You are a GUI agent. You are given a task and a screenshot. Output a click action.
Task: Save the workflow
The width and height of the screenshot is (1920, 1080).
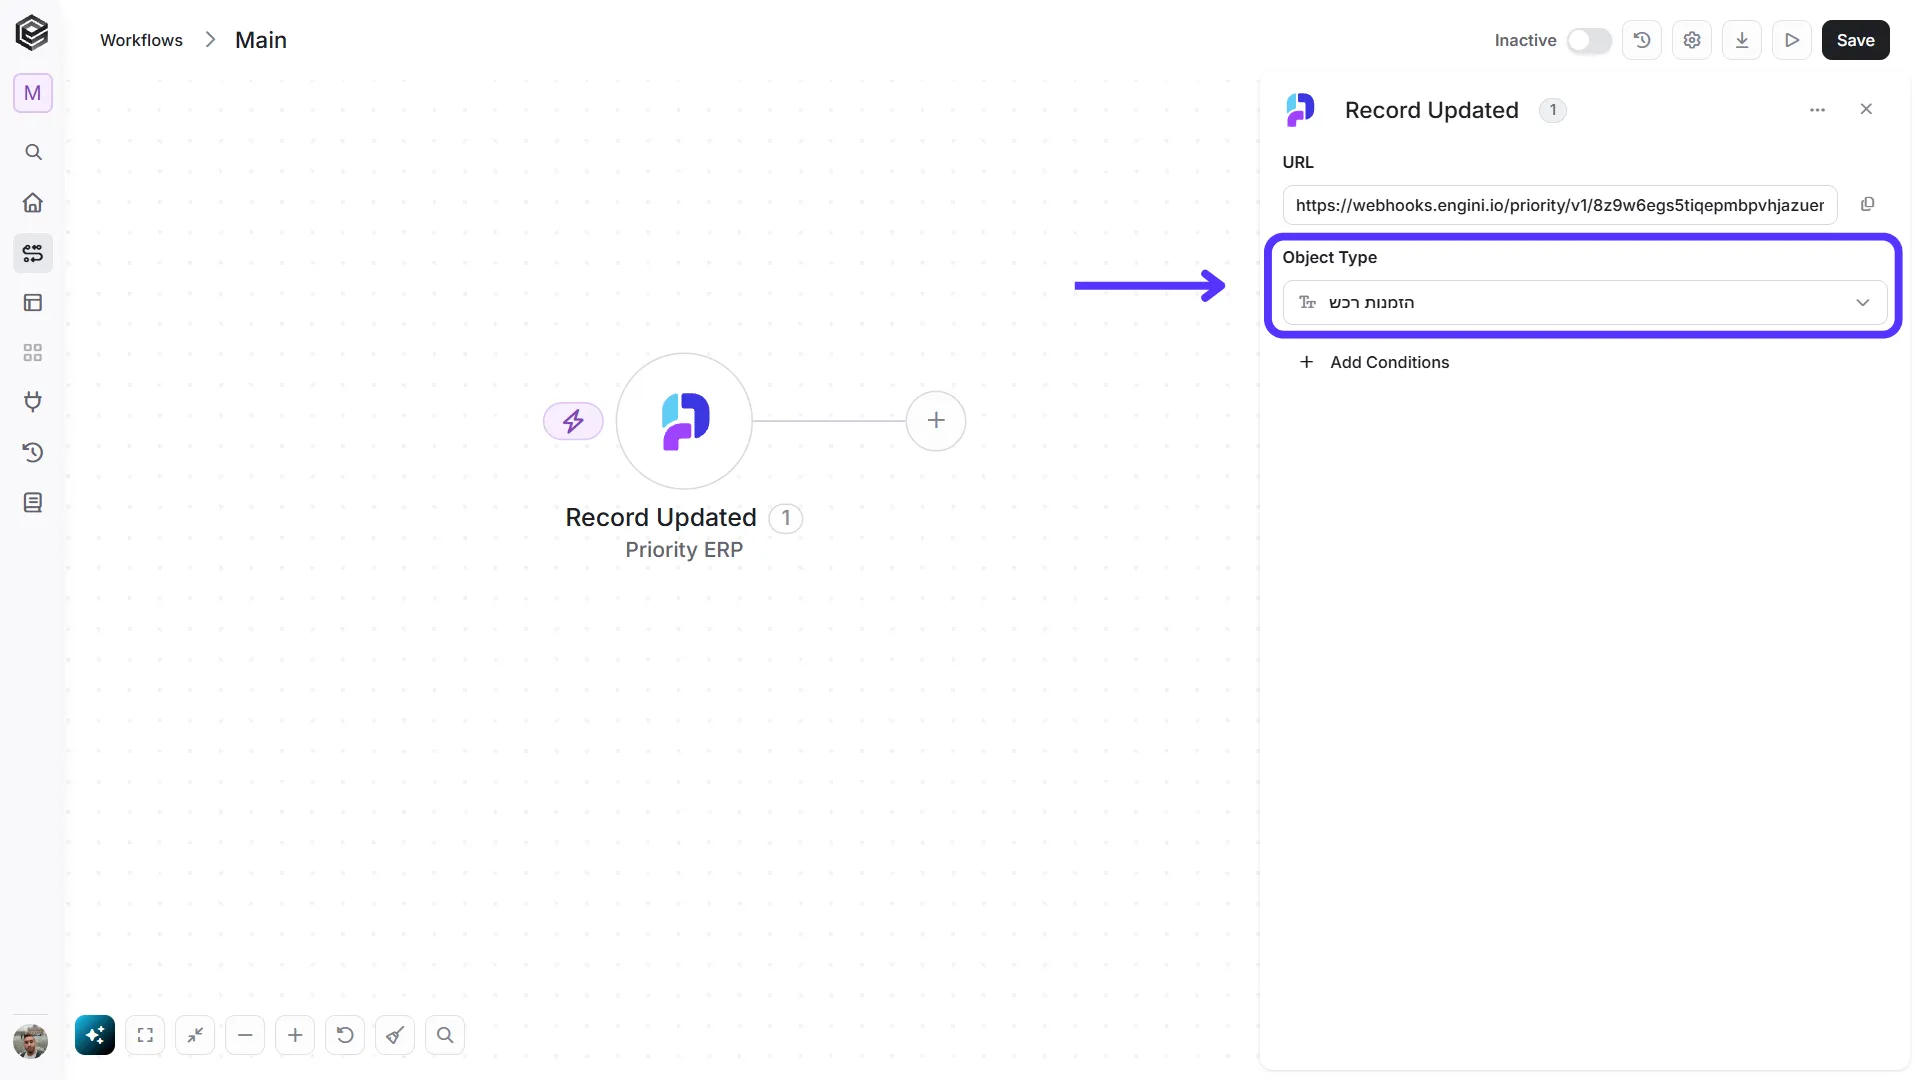[1855, 40]
